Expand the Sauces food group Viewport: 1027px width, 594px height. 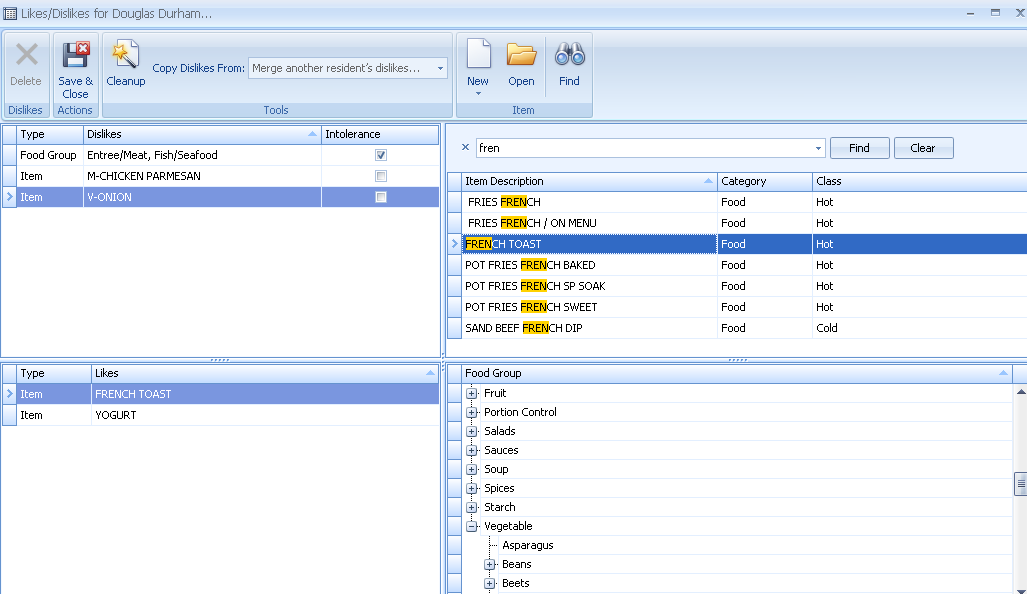pos(472,451)
